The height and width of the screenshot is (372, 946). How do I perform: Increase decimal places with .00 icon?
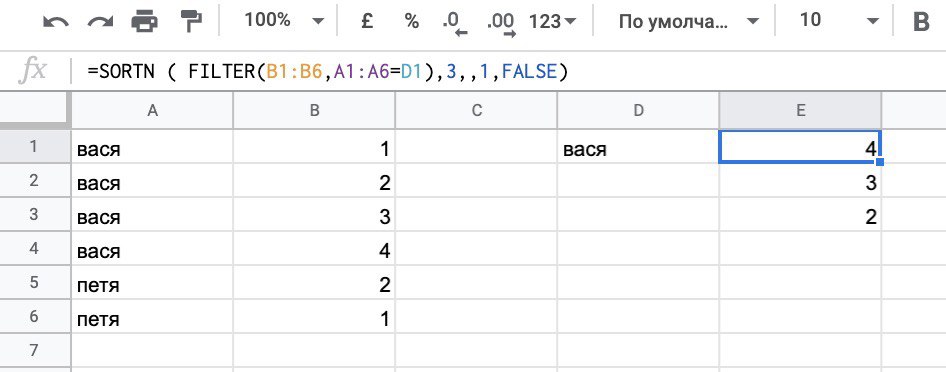[501, 24]
